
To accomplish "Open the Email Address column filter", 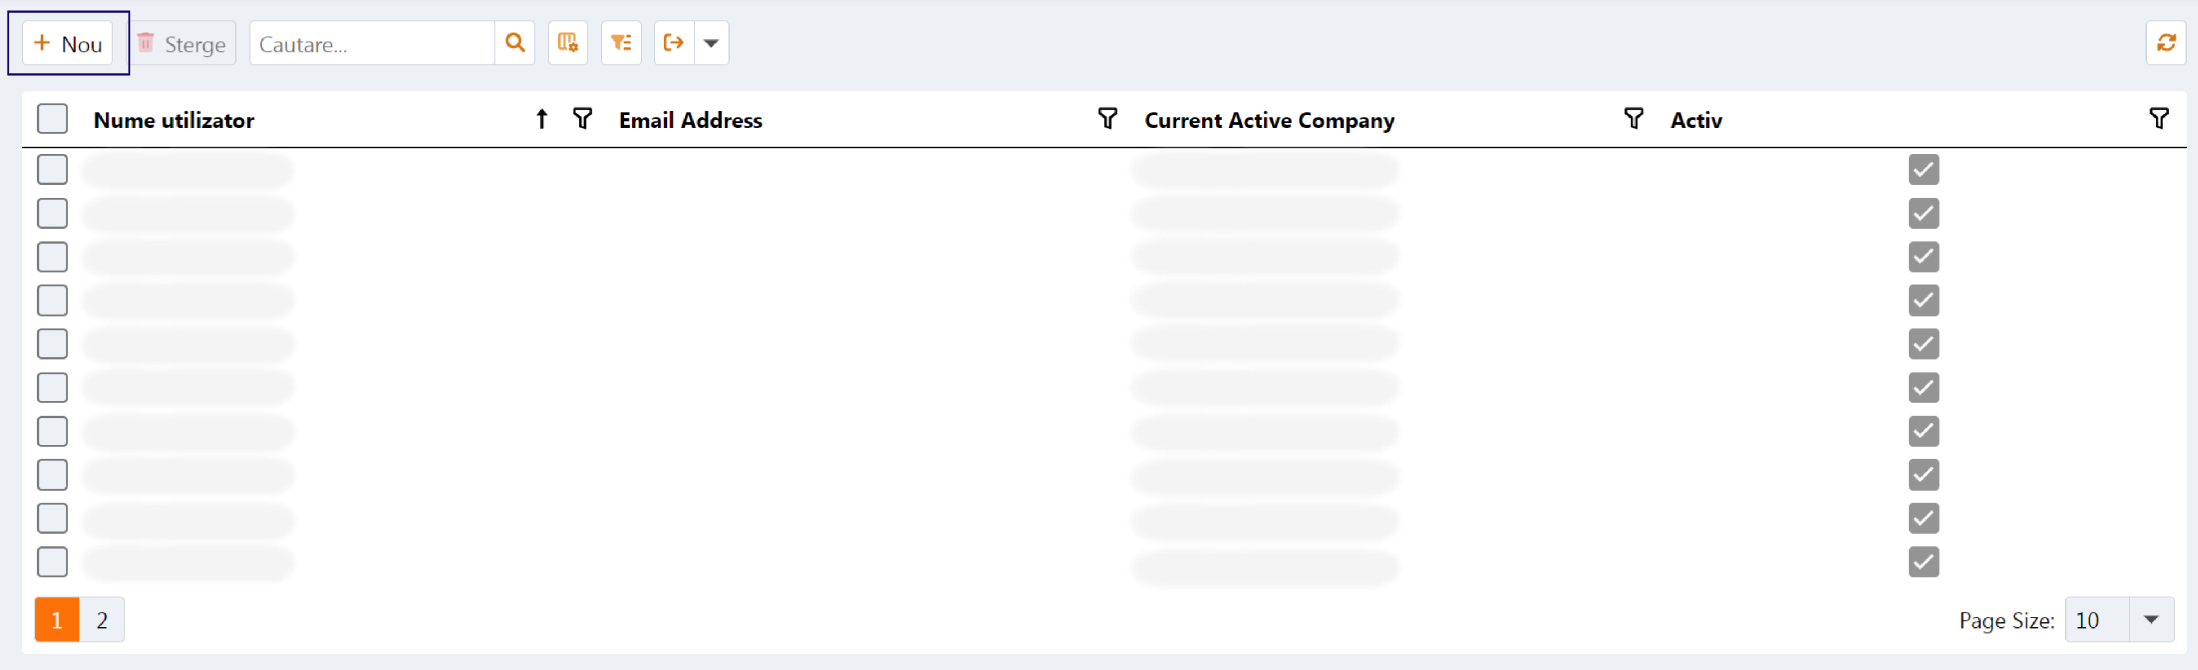I will point(1107,119).
